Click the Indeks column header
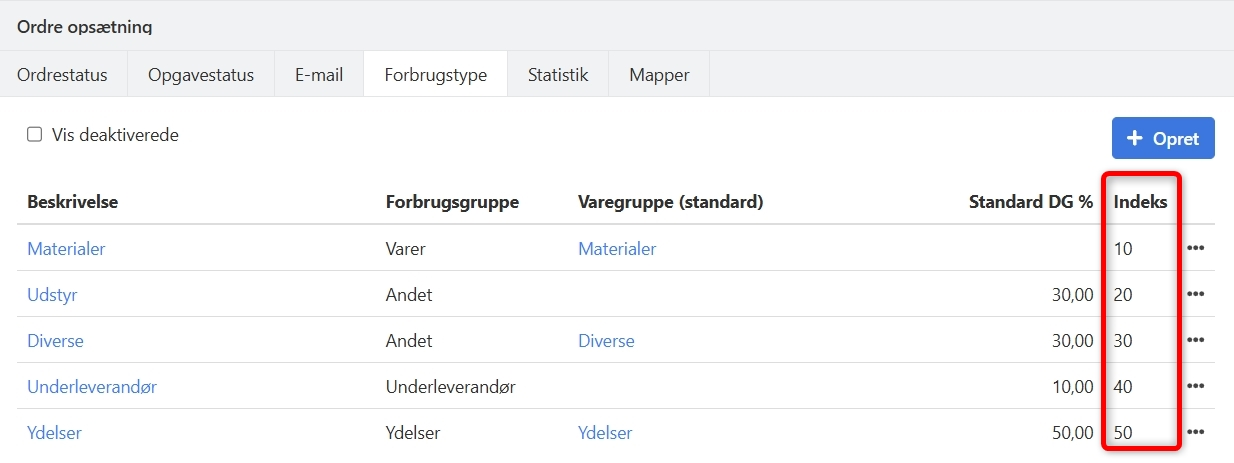The width and height of the screenshot is (1234, 463). coord(1140,202)
